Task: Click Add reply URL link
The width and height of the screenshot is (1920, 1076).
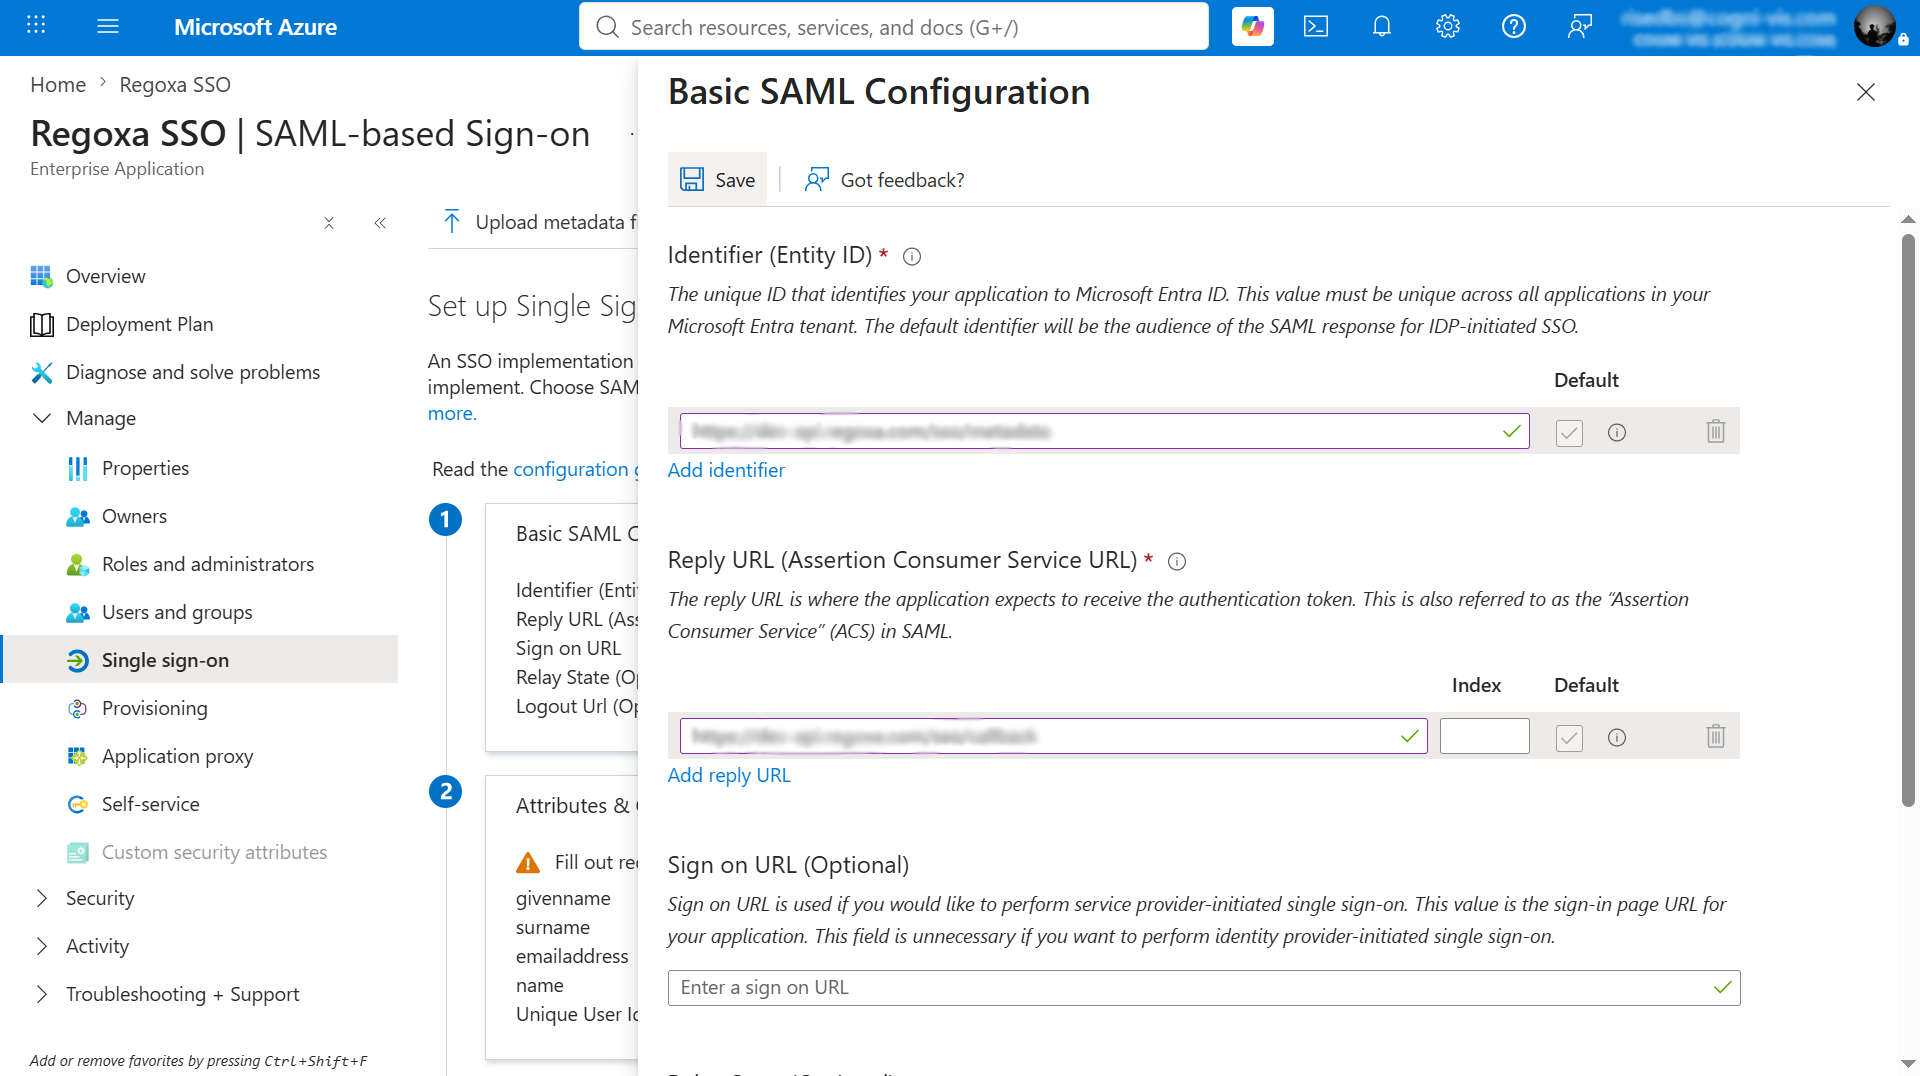Action: [x=729, y=775]
